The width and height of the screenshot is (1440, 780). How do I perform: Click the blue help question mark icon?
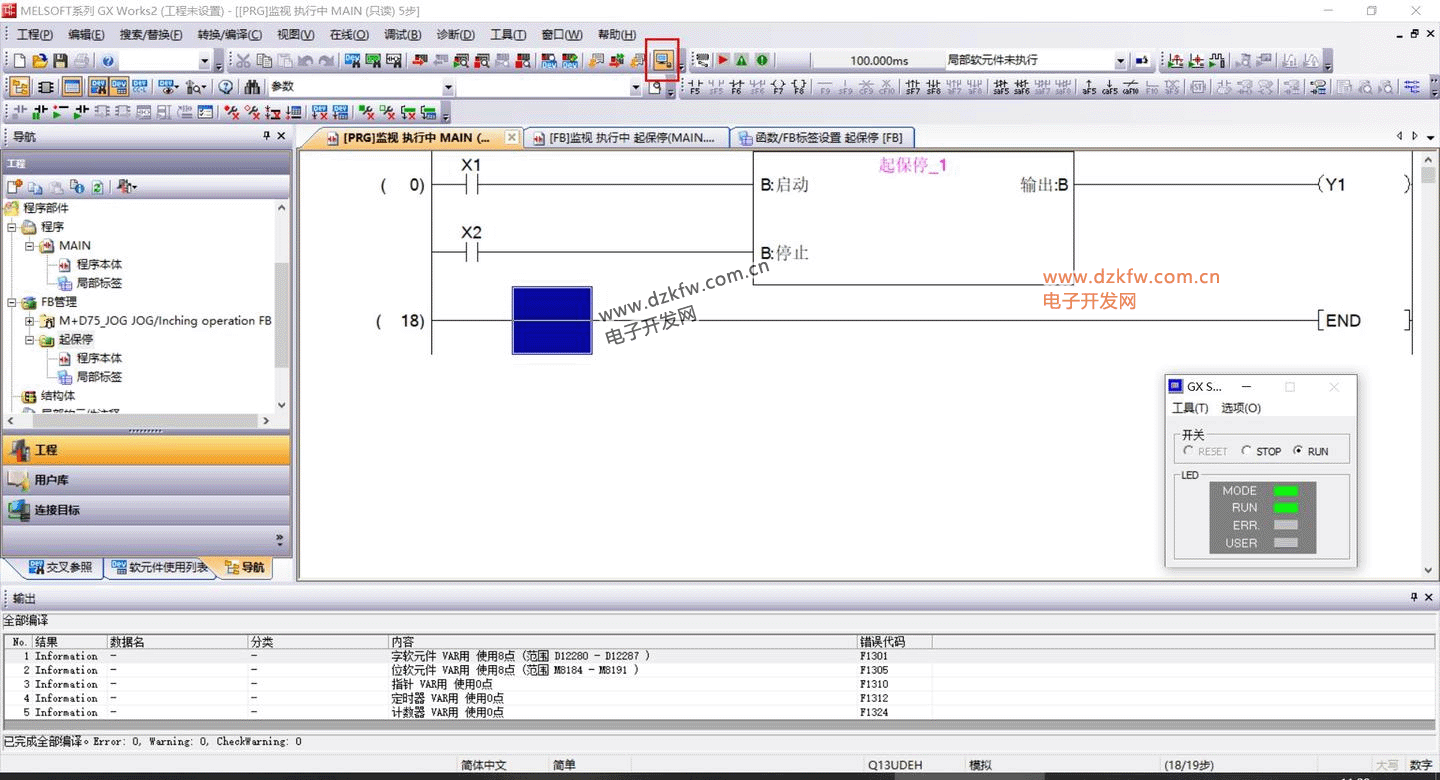(107, 61)
